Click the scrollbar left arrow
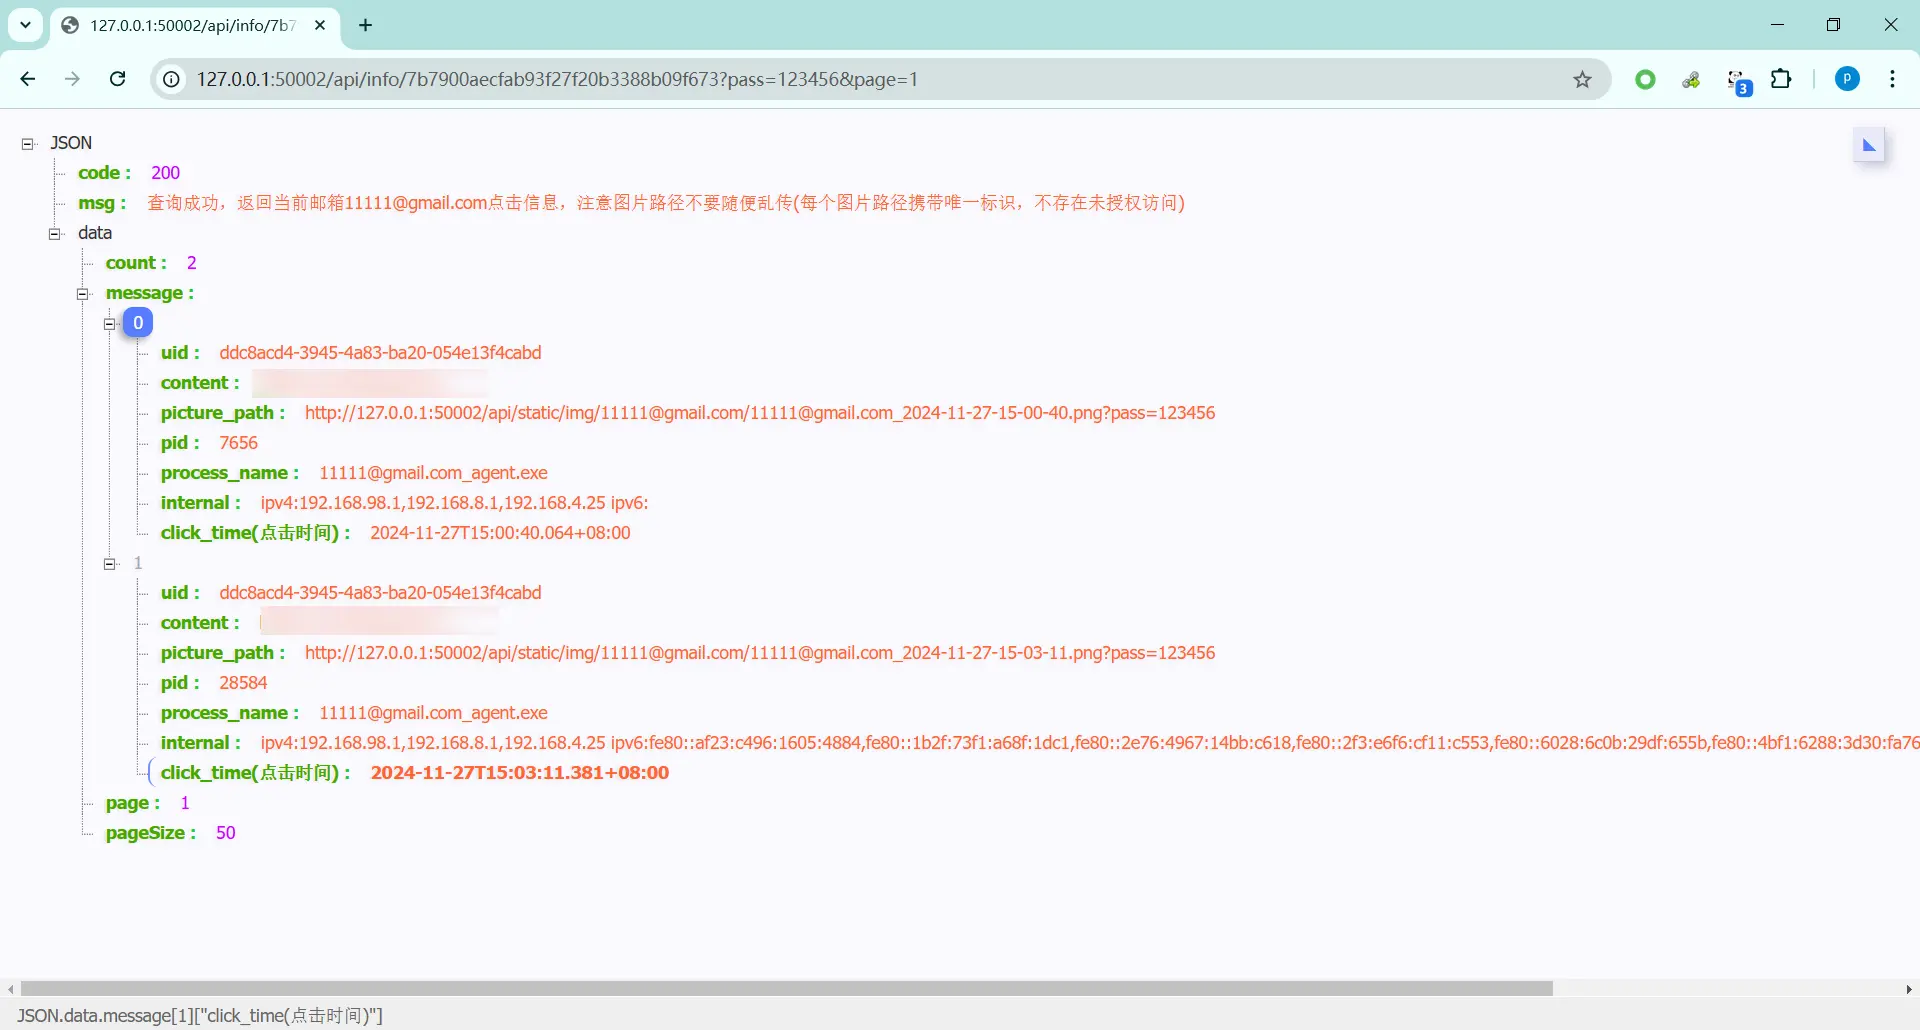Image resolution: width=1920 pixels, height=1030 pixels. tap(10, 989)
